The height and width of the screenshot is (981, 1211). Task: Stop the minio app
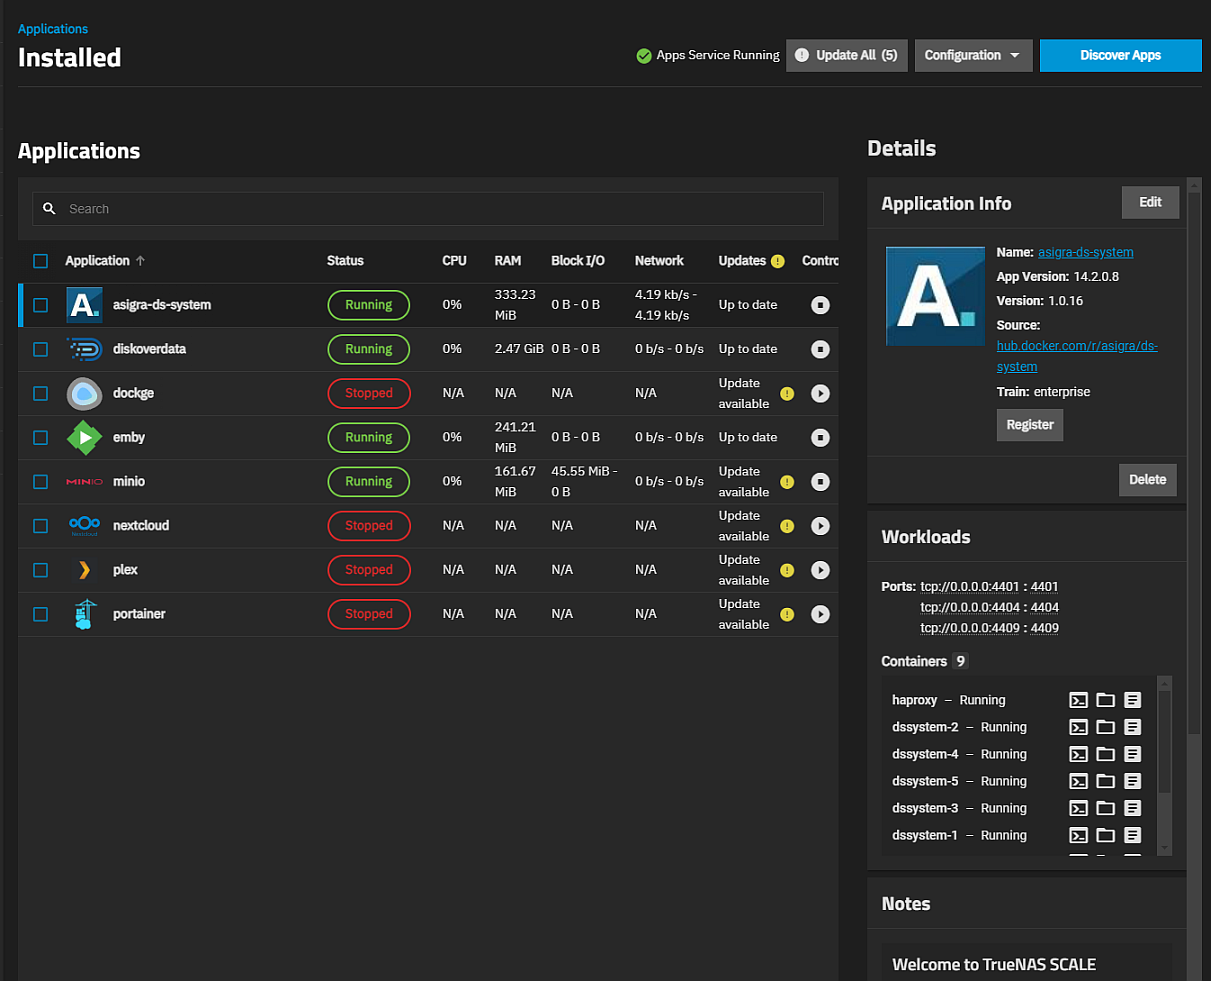820,481
